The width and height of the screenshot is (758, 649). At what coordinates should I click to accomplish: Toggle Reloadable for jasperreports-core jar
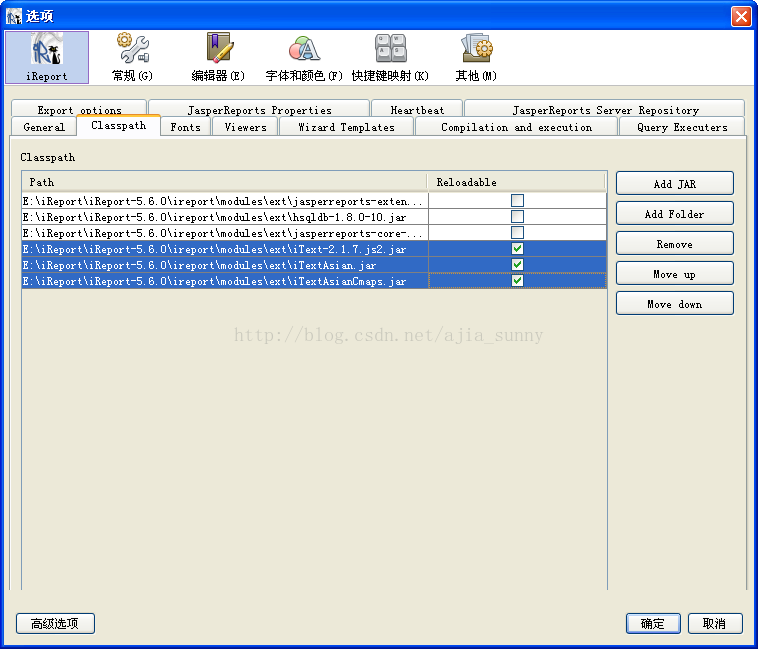(517, 232)
